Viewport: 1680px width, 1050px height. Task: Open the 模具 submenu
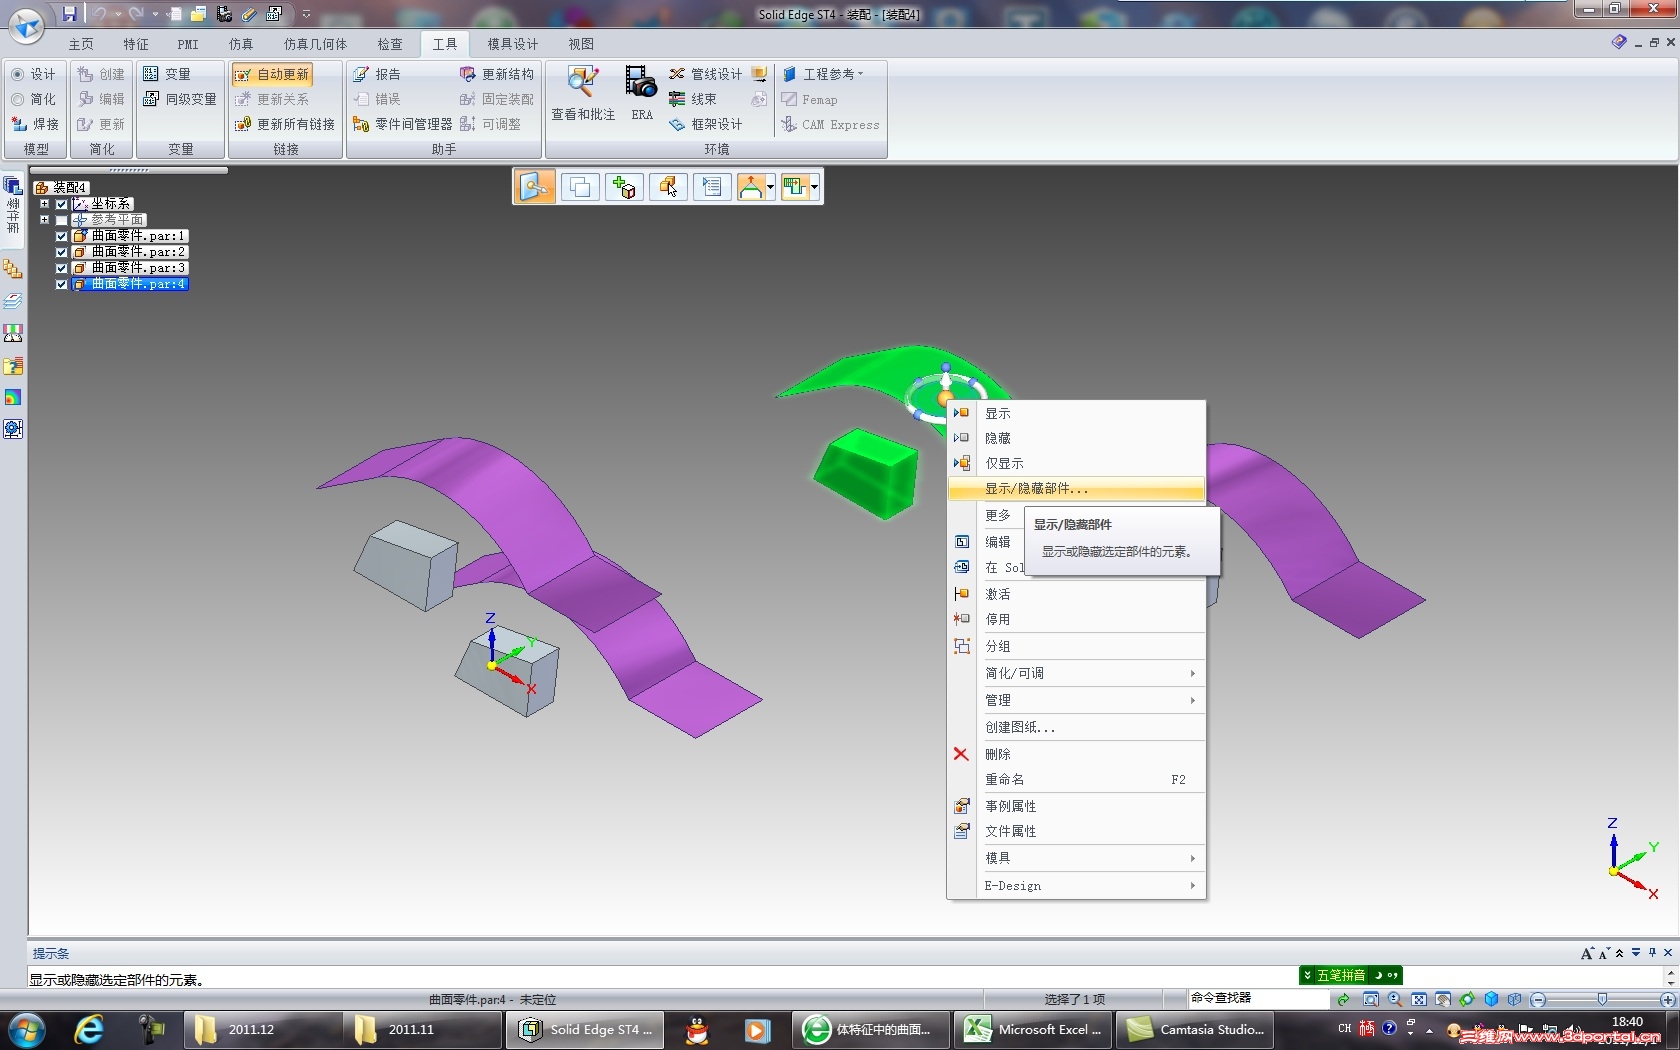coord(1076,858)
